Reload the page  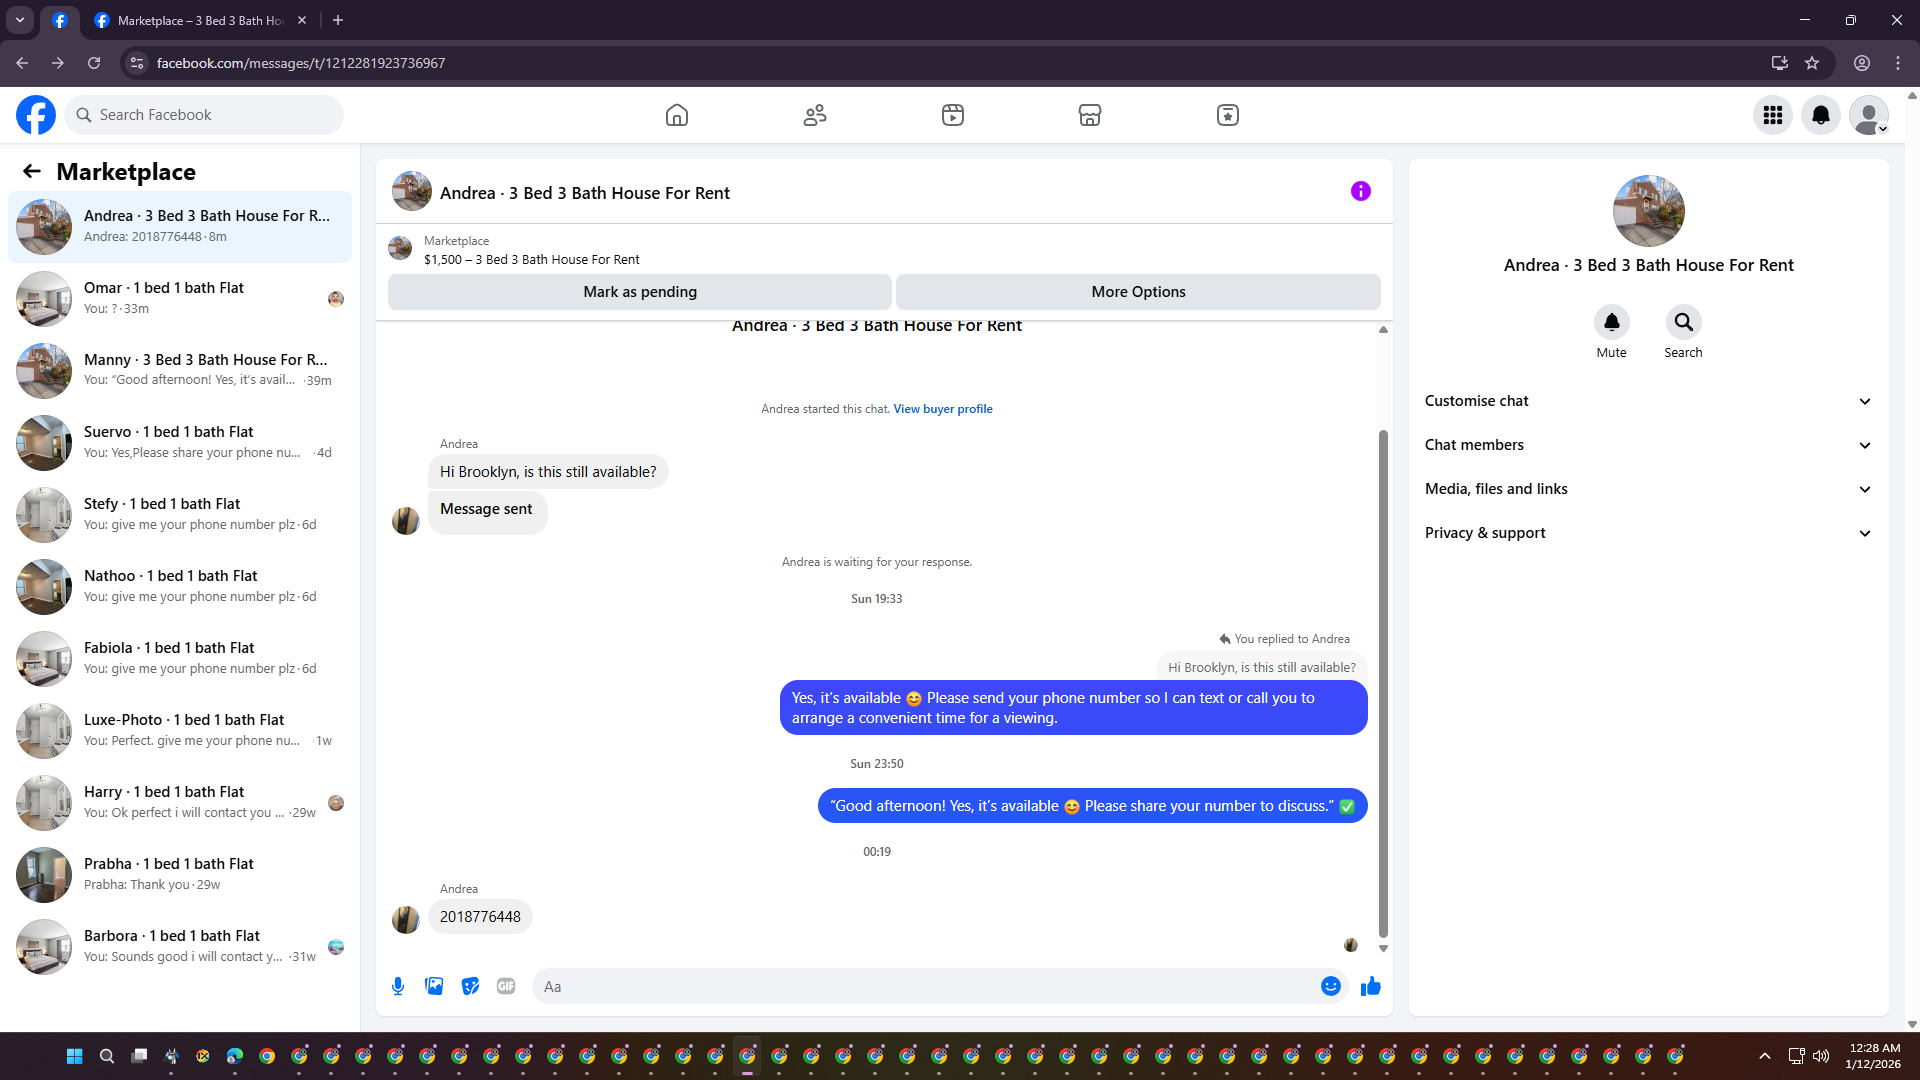[x=94, y=63]
